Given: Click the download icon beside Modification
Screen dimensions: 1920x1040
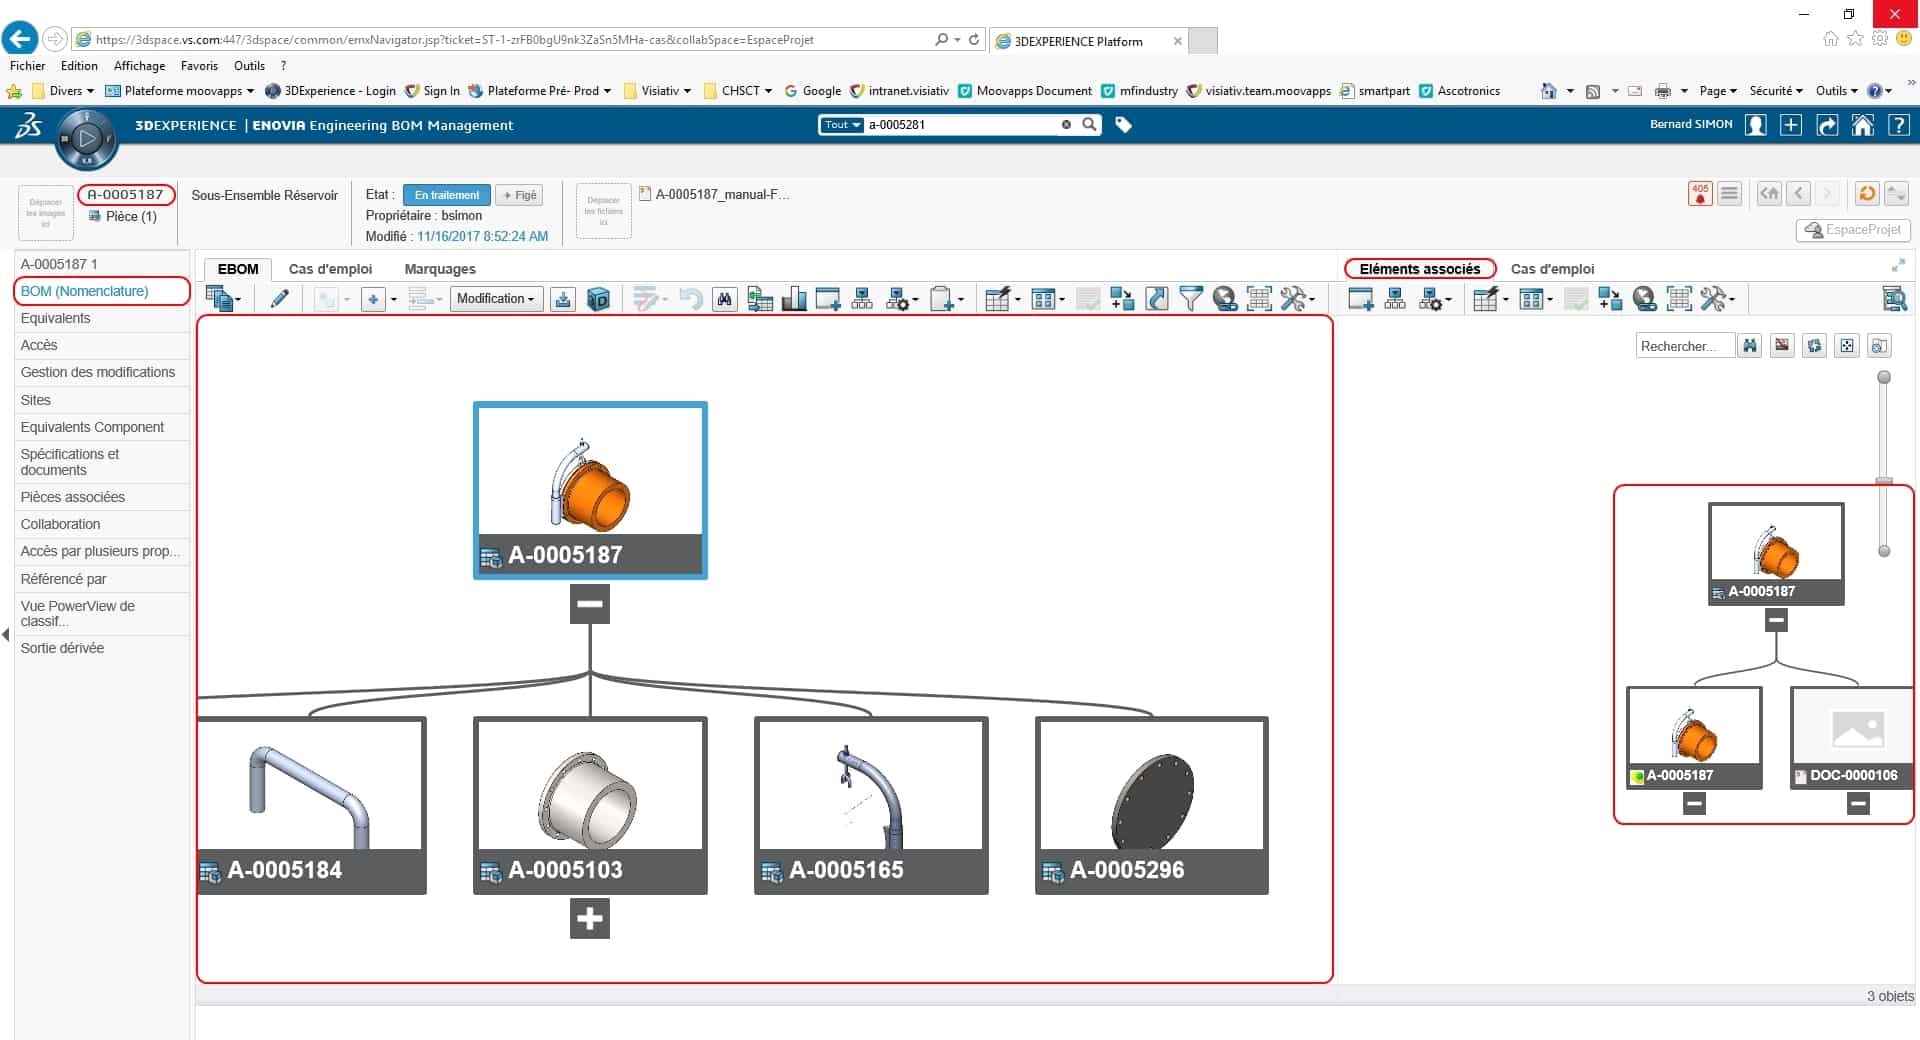Looking at the screenshot, I should (563, 298).
